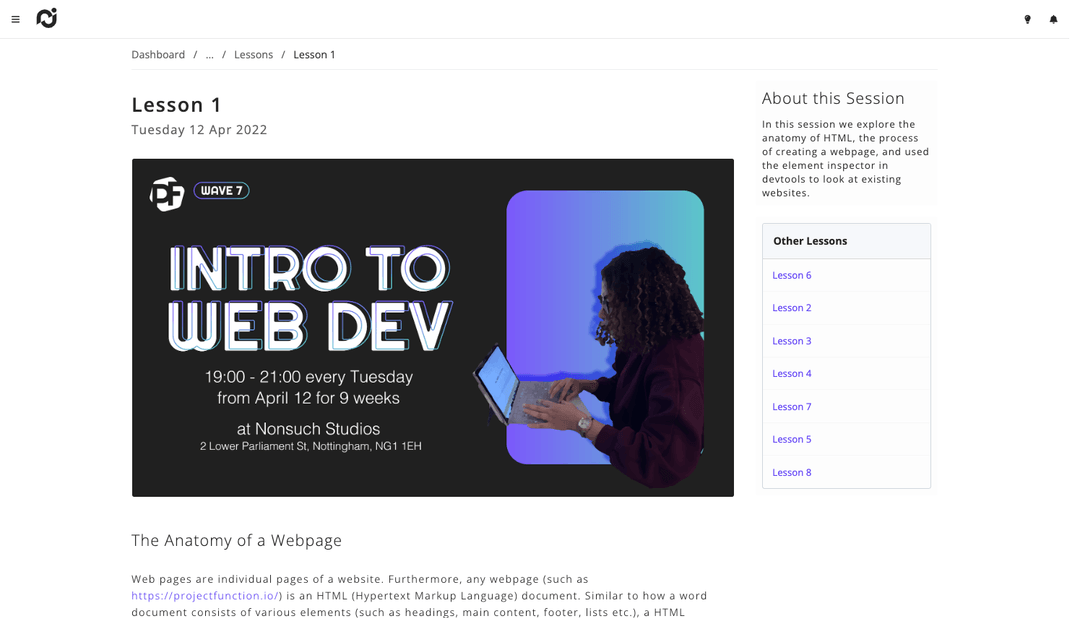Open Lesson 2 from Other Lessons
This screenshot has height=618, width=1080.
[x=791, y=308]
